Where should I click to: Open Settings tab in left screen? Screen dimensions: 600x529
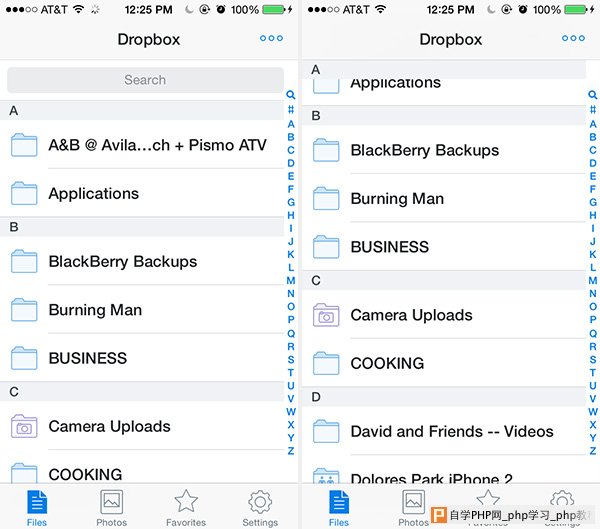click(x=260, y=508)
